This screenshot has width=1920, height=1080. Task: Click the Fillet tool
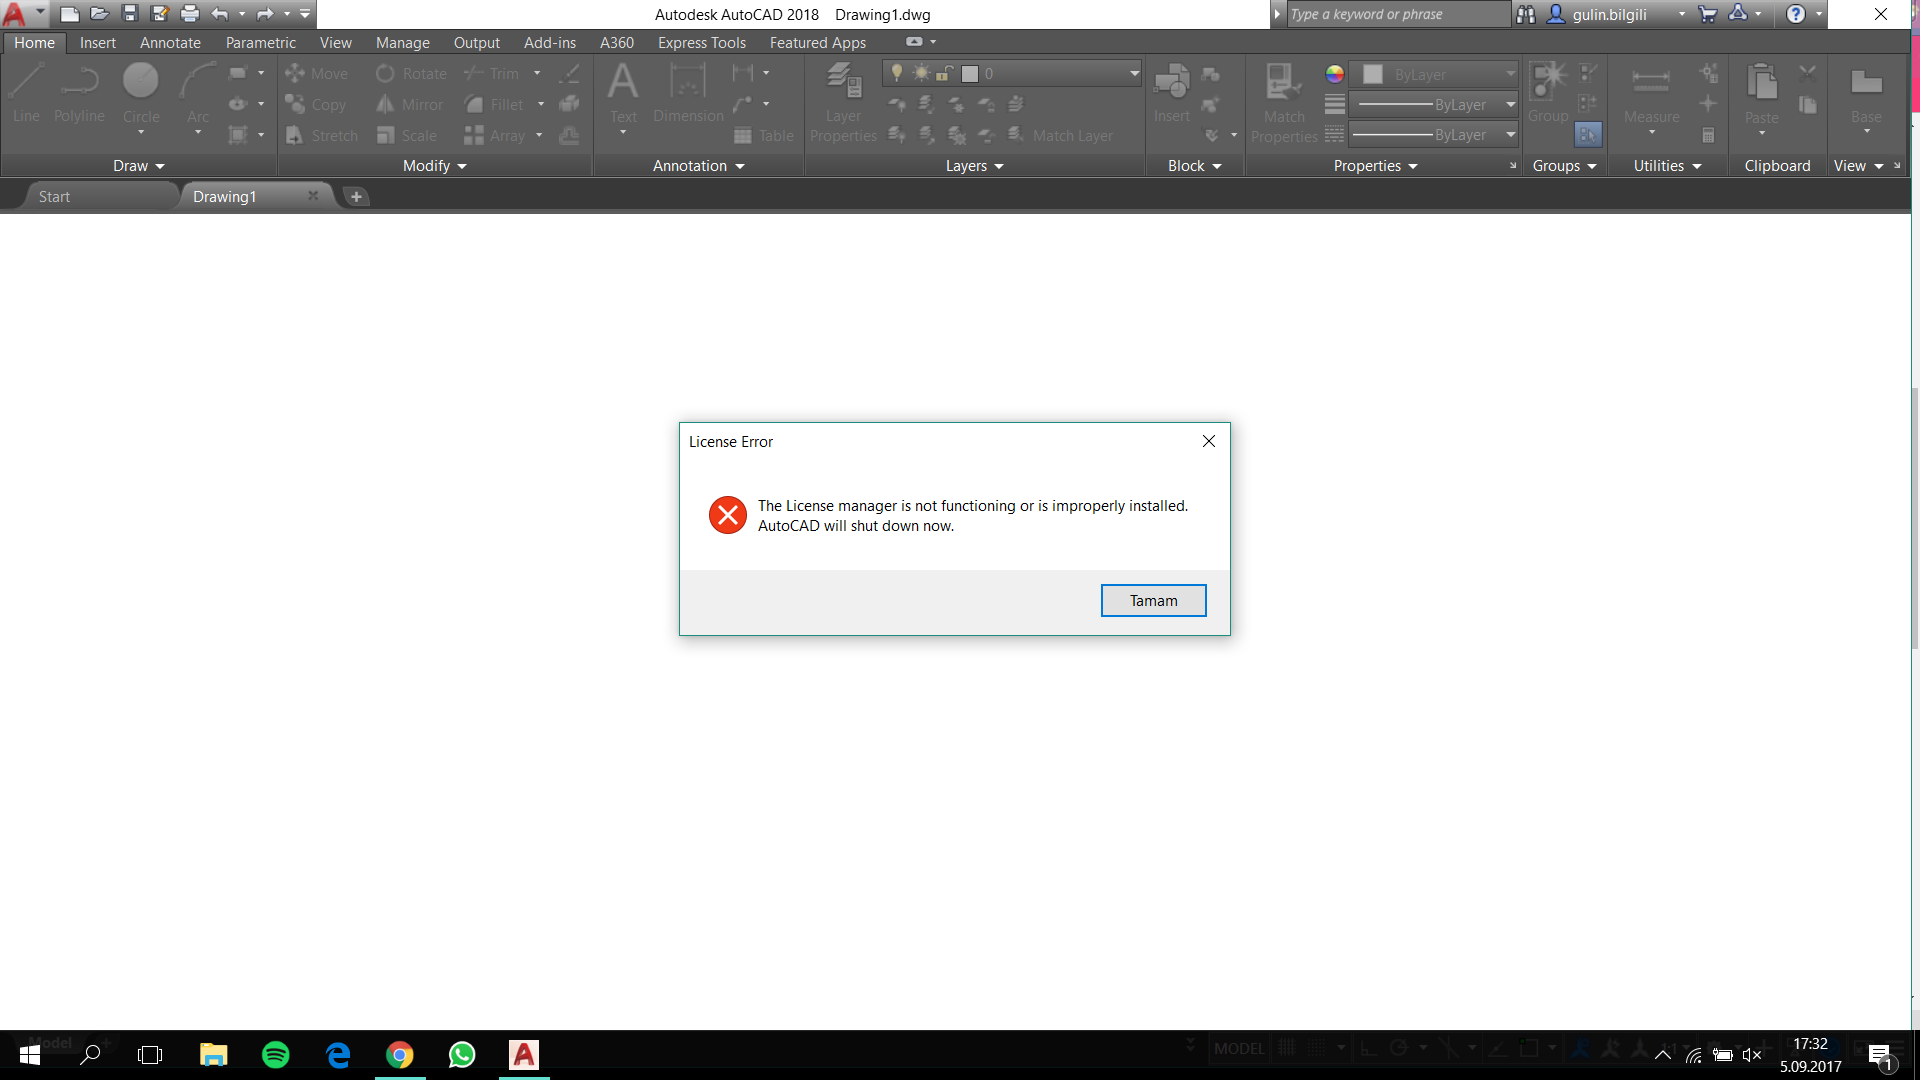point(494,105)
